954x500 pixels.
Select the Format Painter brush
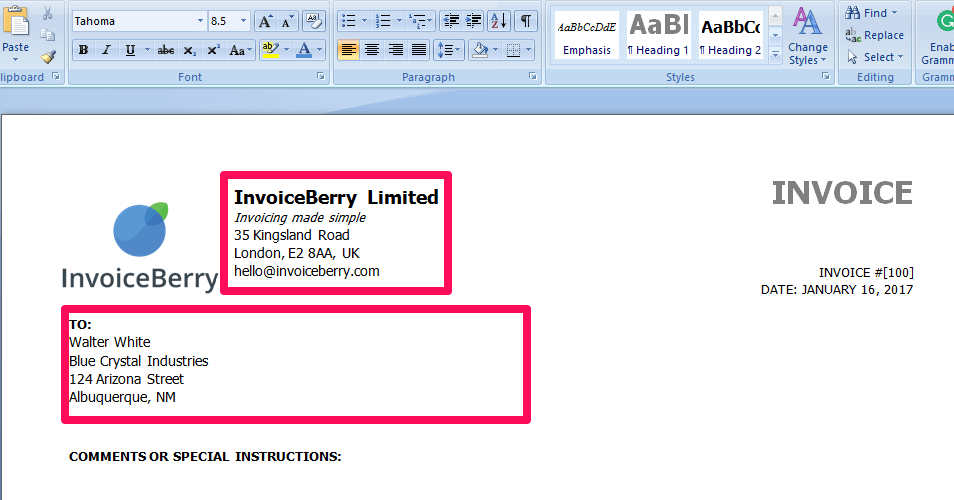48,57
